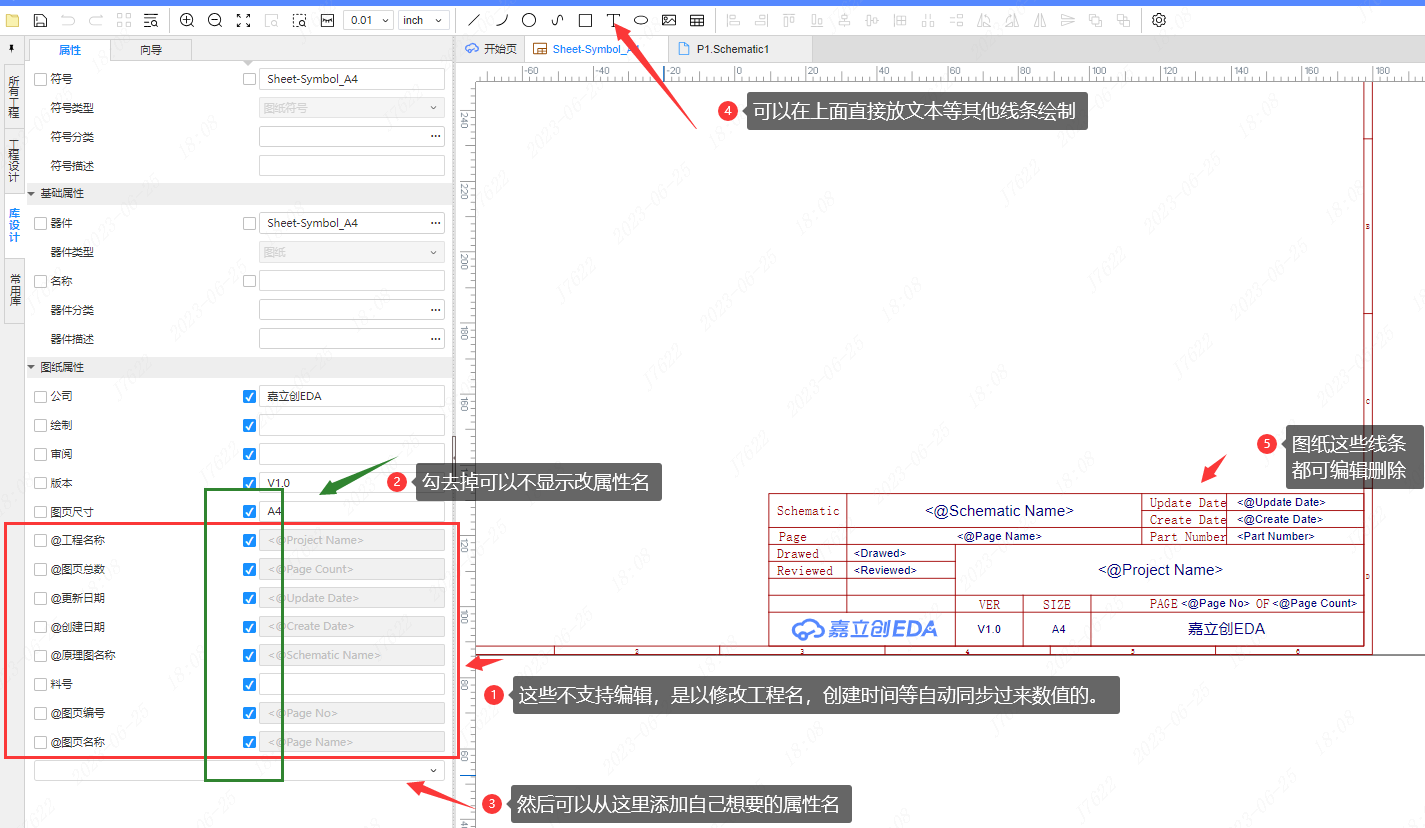Select the 常用库 sidebar tab

[13, 291]
